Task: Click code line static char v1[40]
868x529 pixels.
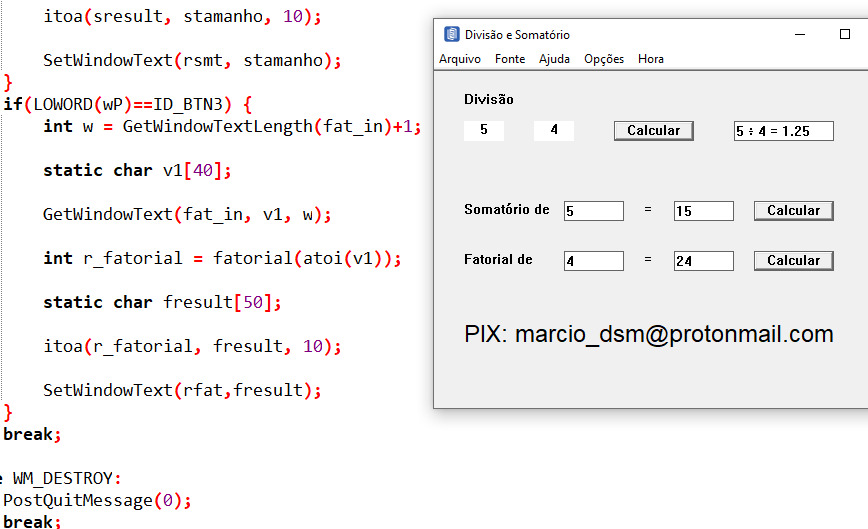Action: tap(137, 170)
